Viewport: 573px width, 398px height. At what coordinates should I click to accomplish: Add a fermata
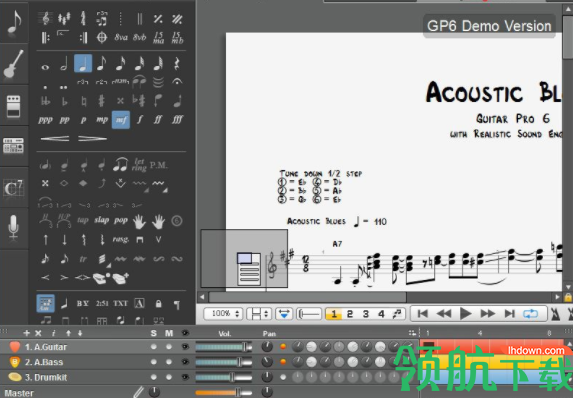tap(177, 82)
